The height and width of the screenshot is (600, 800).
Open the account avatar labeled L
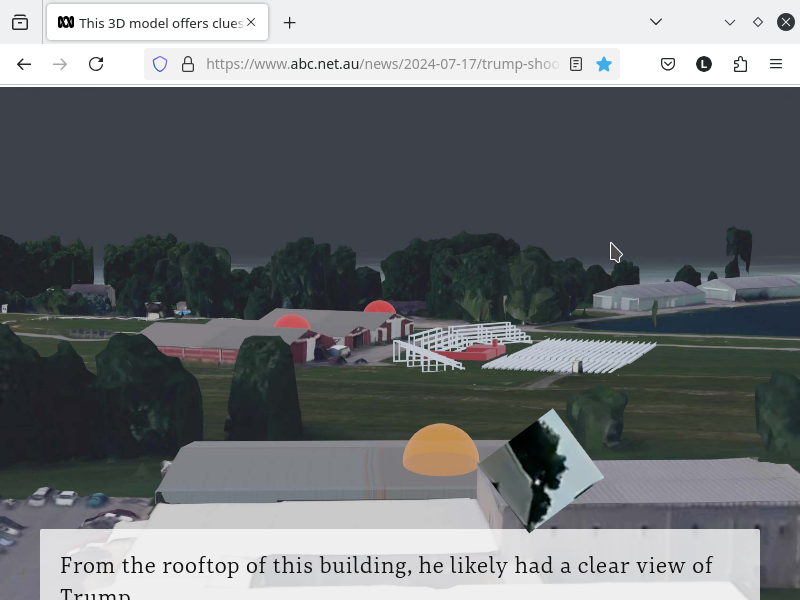[x=704, y=64]
